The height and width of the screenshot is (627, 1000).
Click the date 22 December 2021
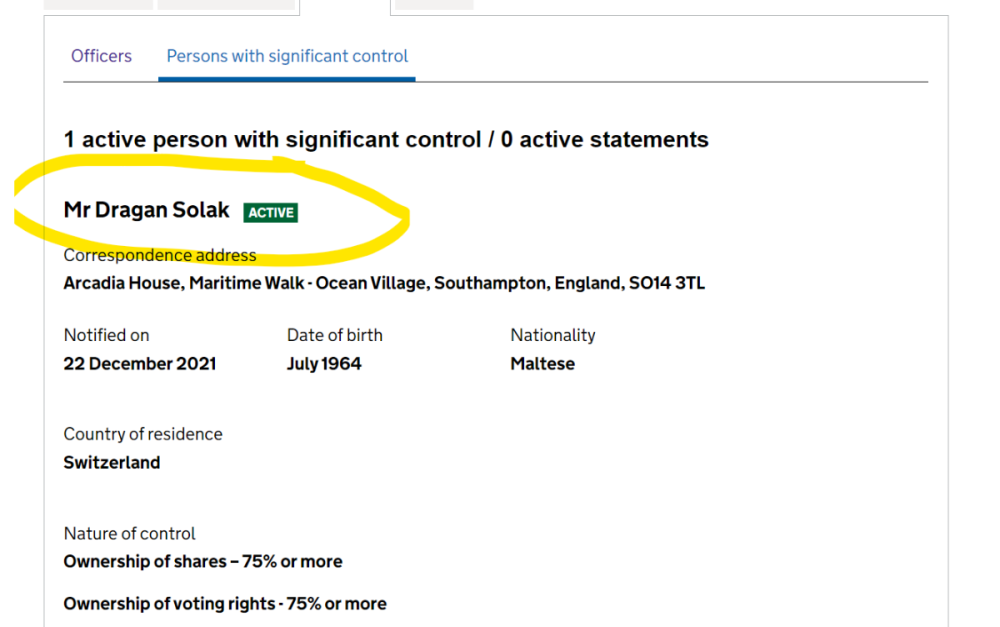[x=139, y=364]
